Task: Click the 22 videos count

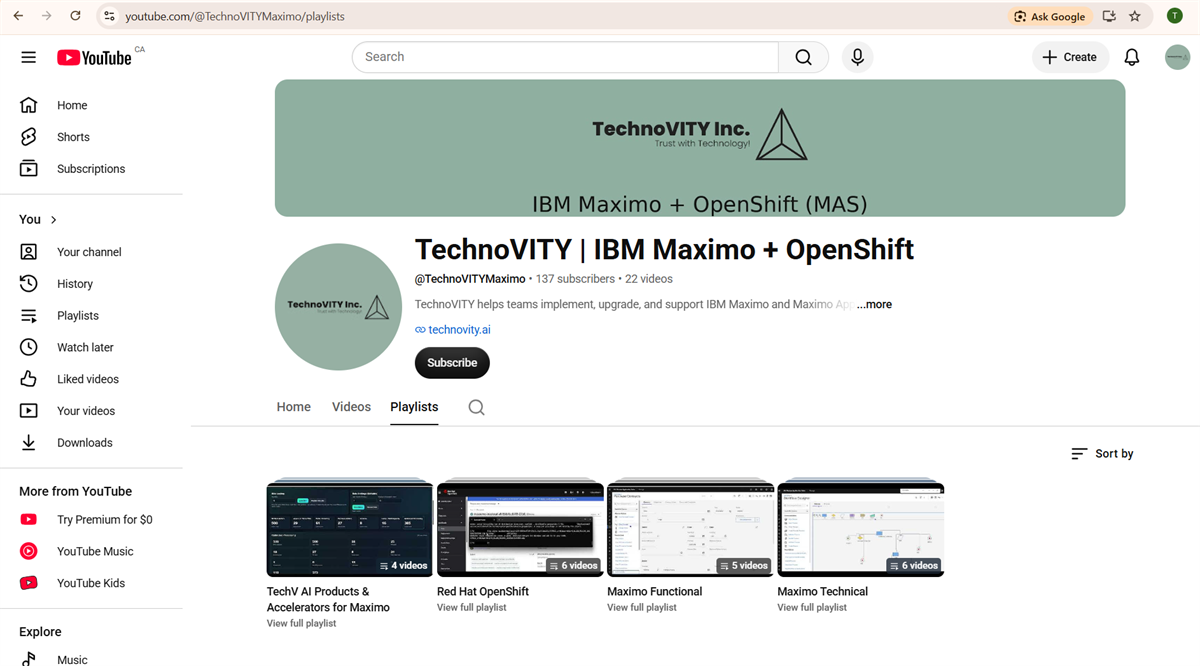Action: [x=649, y=279]
